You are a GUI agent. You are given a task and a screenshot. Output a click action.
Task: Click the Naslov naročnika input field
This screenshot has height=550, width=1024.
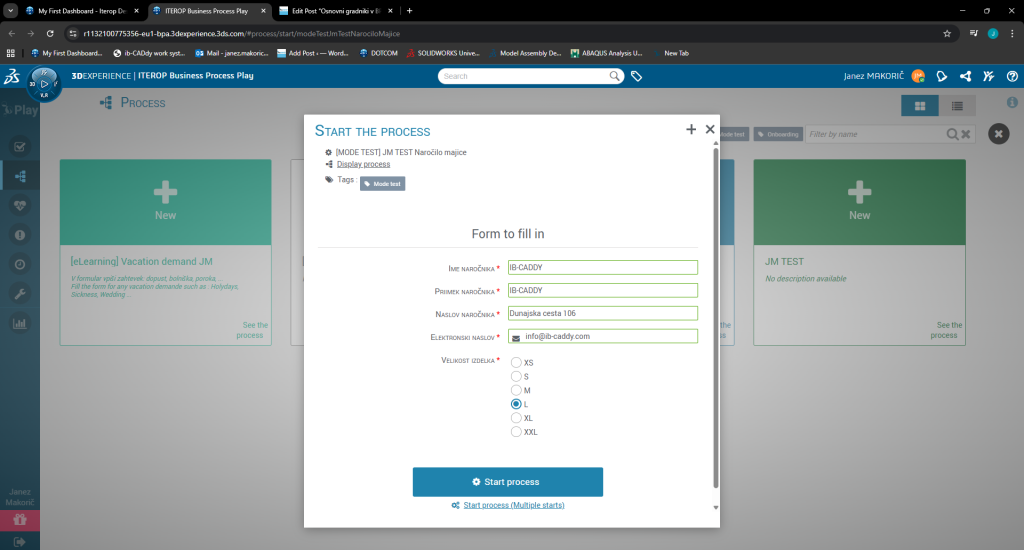coord(602,313)
